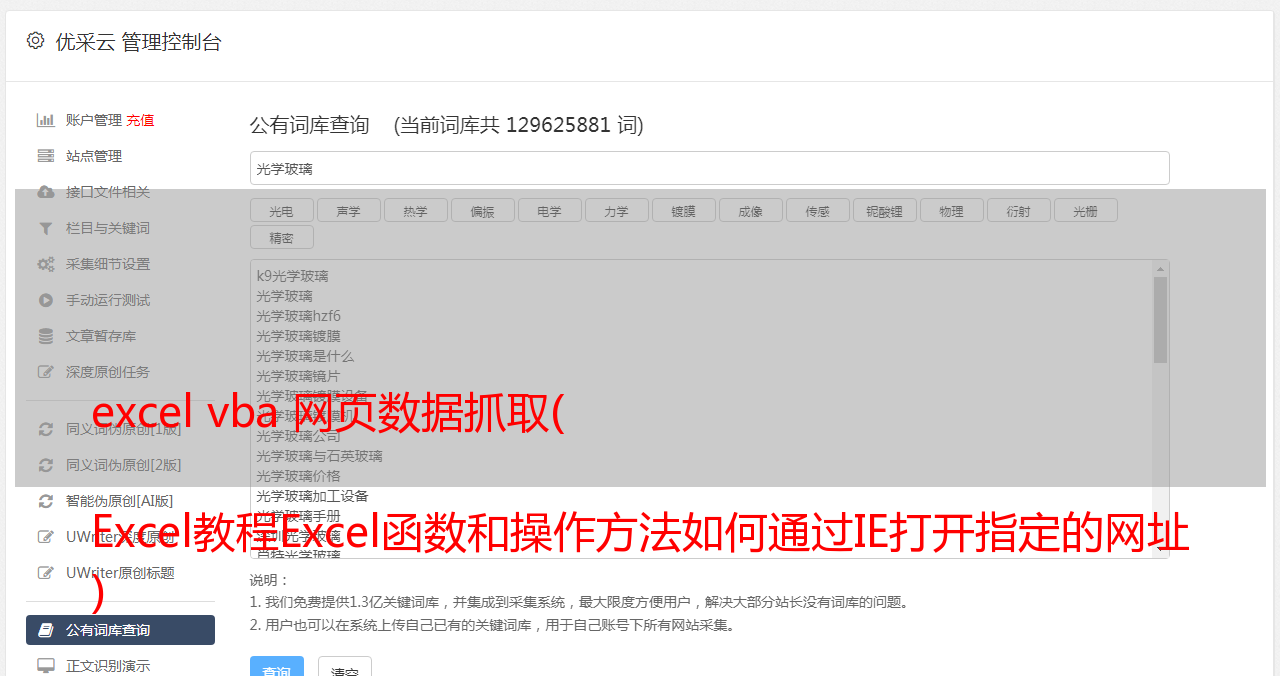
Task: Open 账户管理 bar chart icon
Action: (45, 120)
